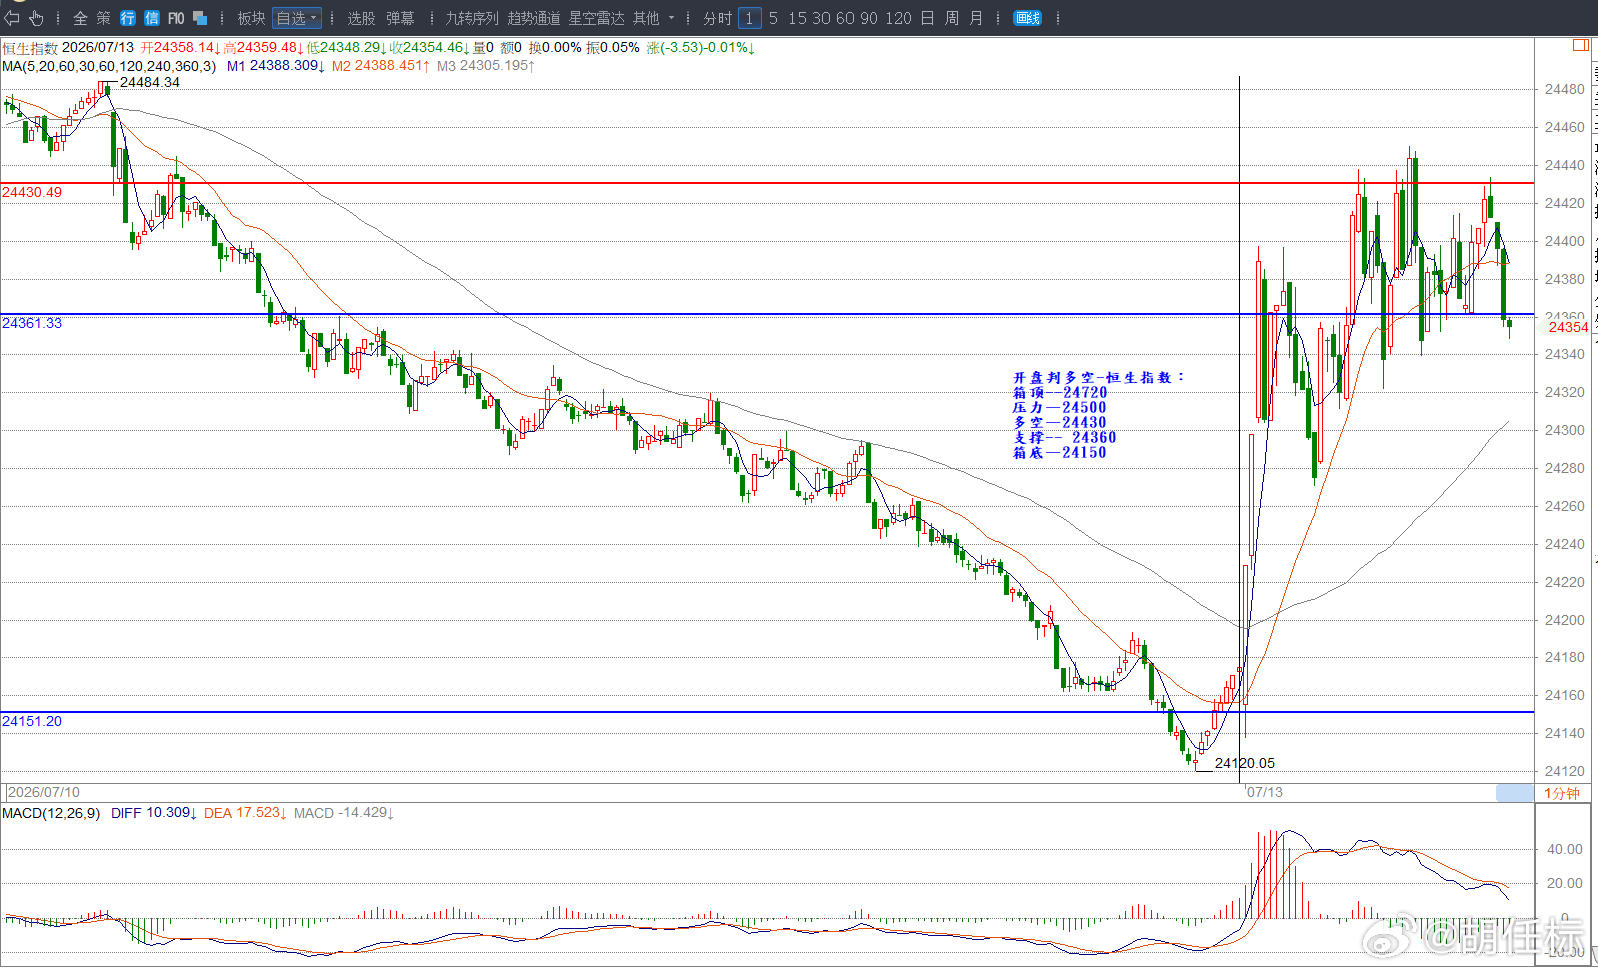Switch to 日 daily chart

[x=927, y=18]
